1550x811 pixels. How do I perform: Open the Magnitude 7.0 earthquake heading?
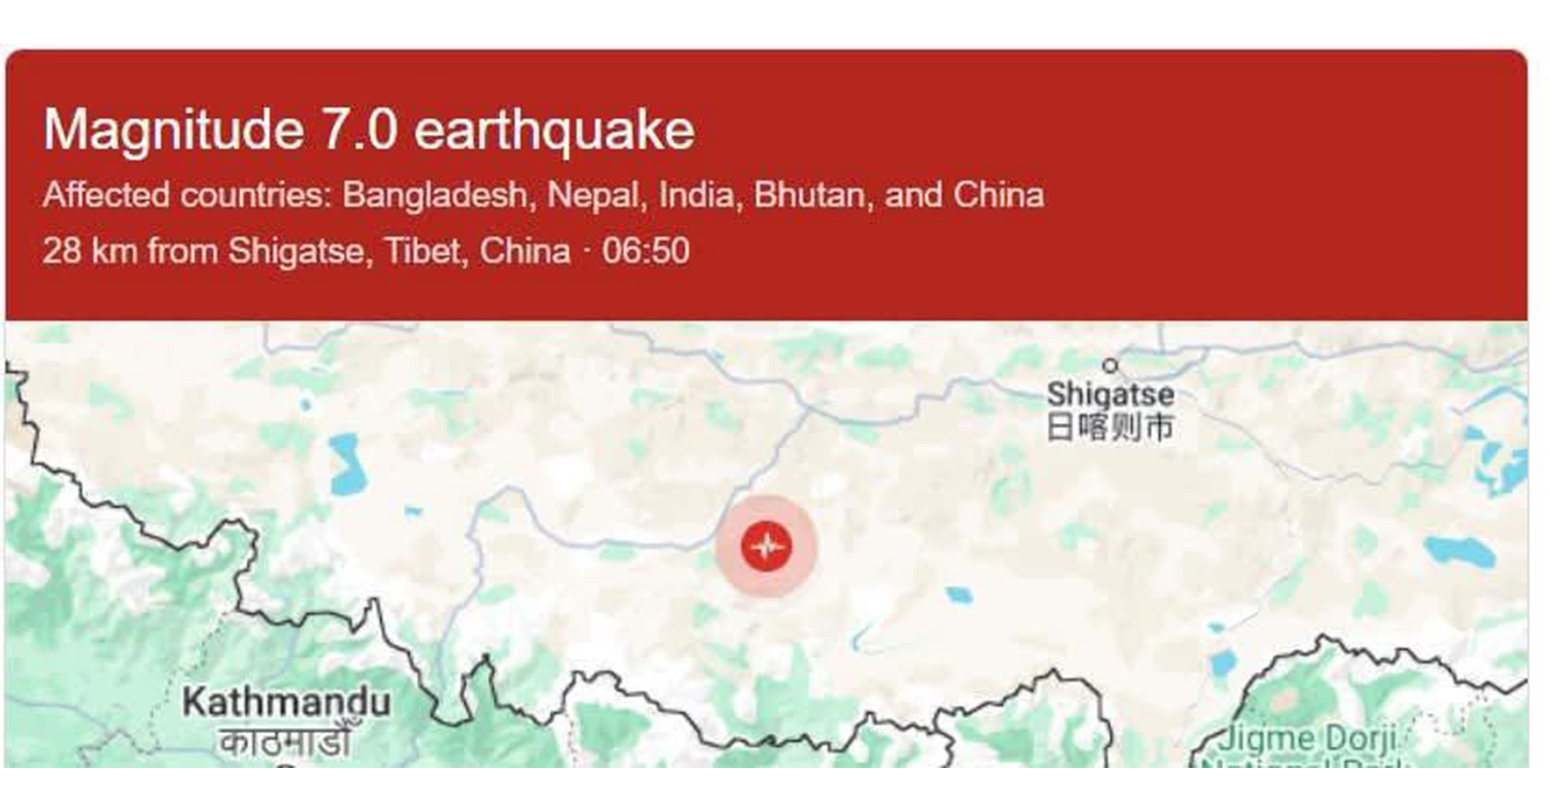tap(369, 130)
